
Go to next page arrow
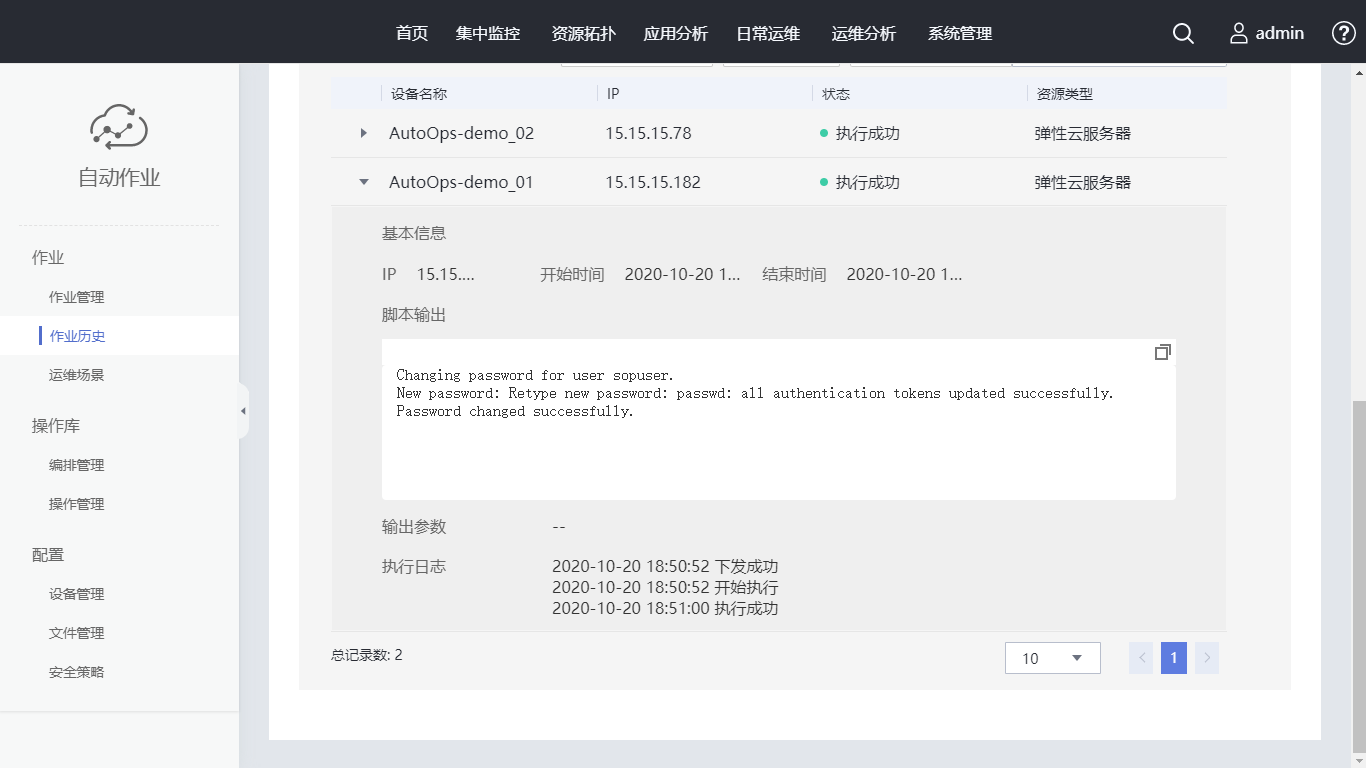(1207, 658)
